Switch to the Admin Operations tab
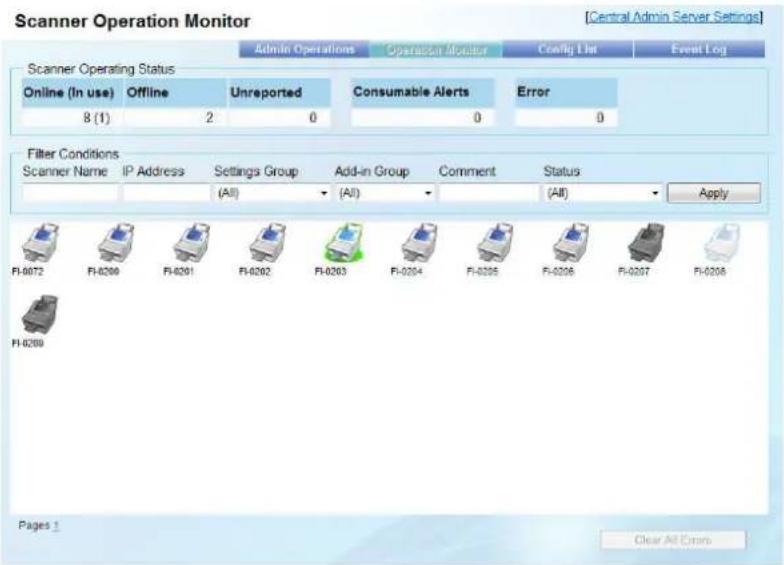784x565 pixels. (304, 49)
